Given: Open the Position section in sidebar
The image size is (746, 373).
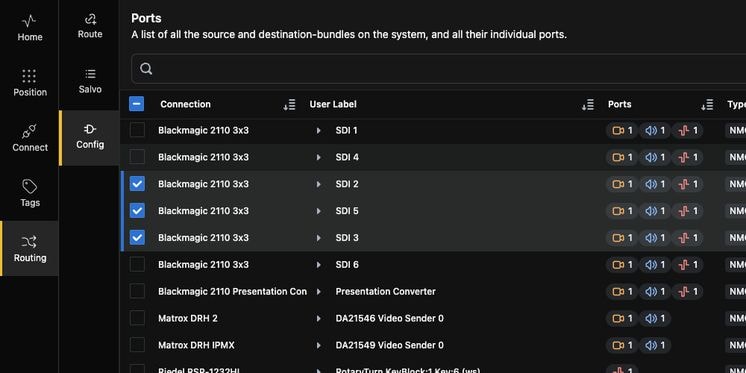Looking at the screenshot, I should (29, 83).
